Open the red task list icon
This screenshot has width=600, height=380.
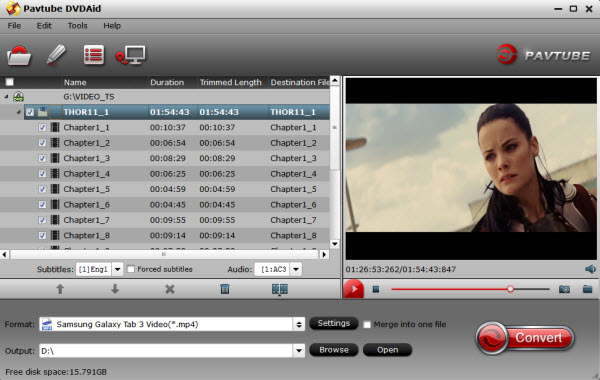pyautogui.click(x=94, y=55)
